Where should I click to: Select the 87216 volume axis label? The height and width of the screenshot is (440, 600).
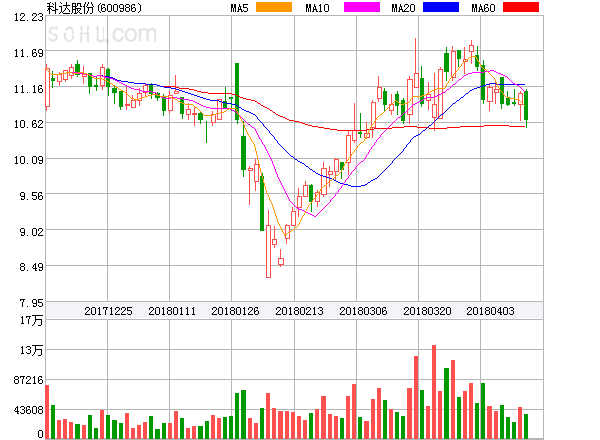point(28,380)
